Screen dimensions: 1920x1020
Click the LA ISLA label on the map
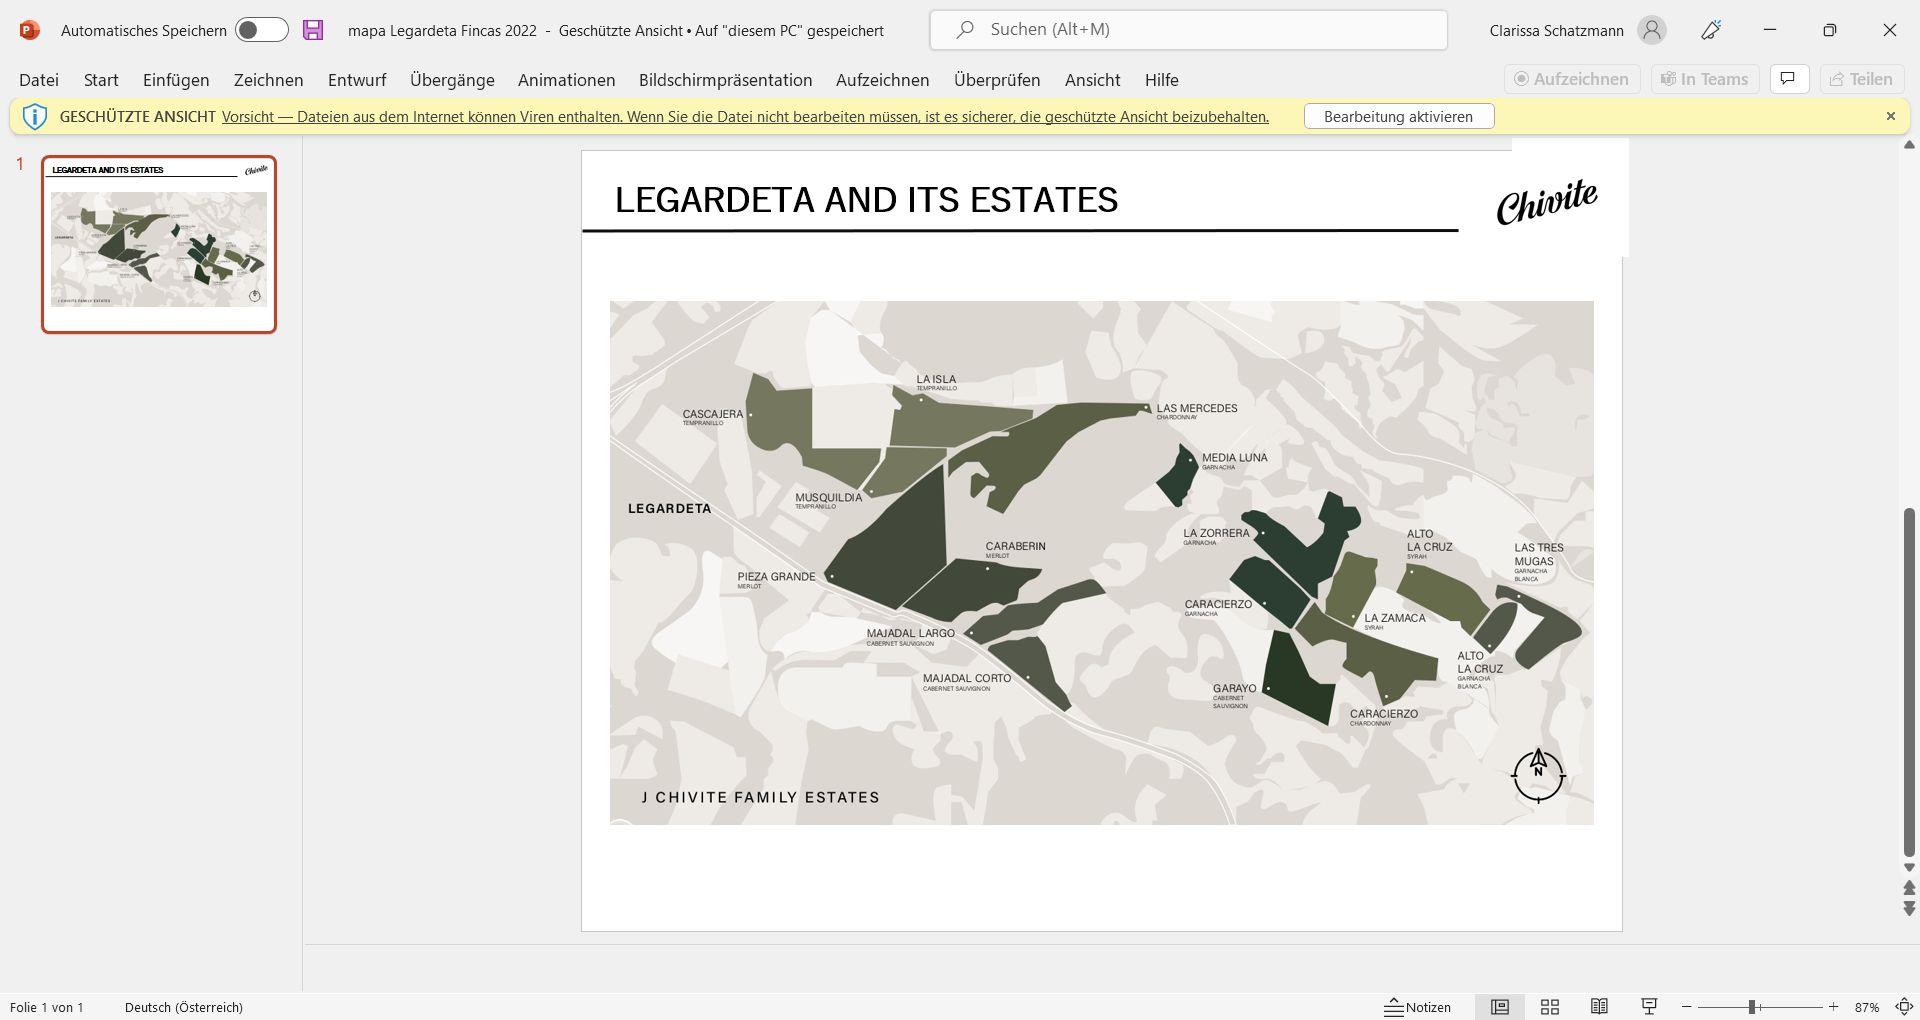coord(936,380)
